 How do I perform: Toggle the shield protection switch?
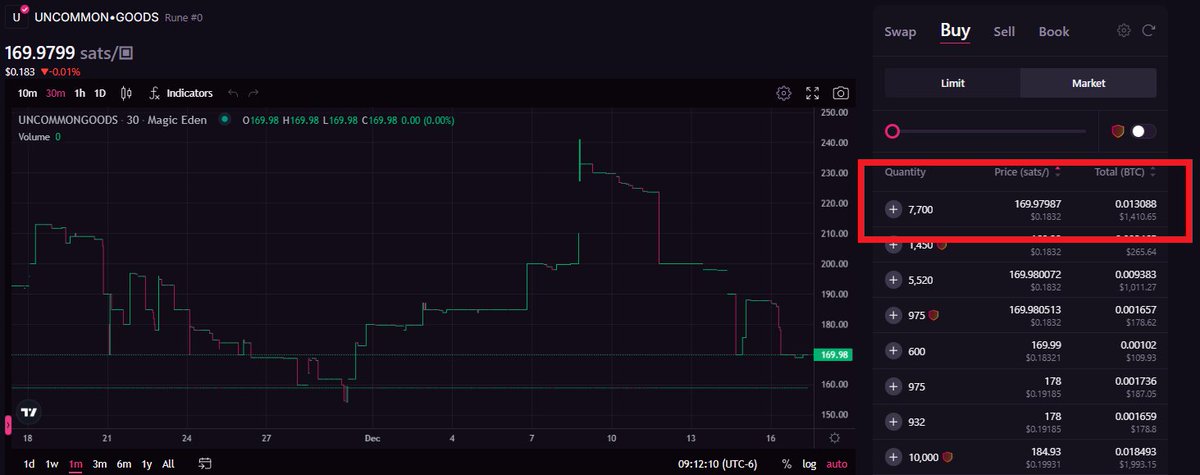tap(1143, 131)
